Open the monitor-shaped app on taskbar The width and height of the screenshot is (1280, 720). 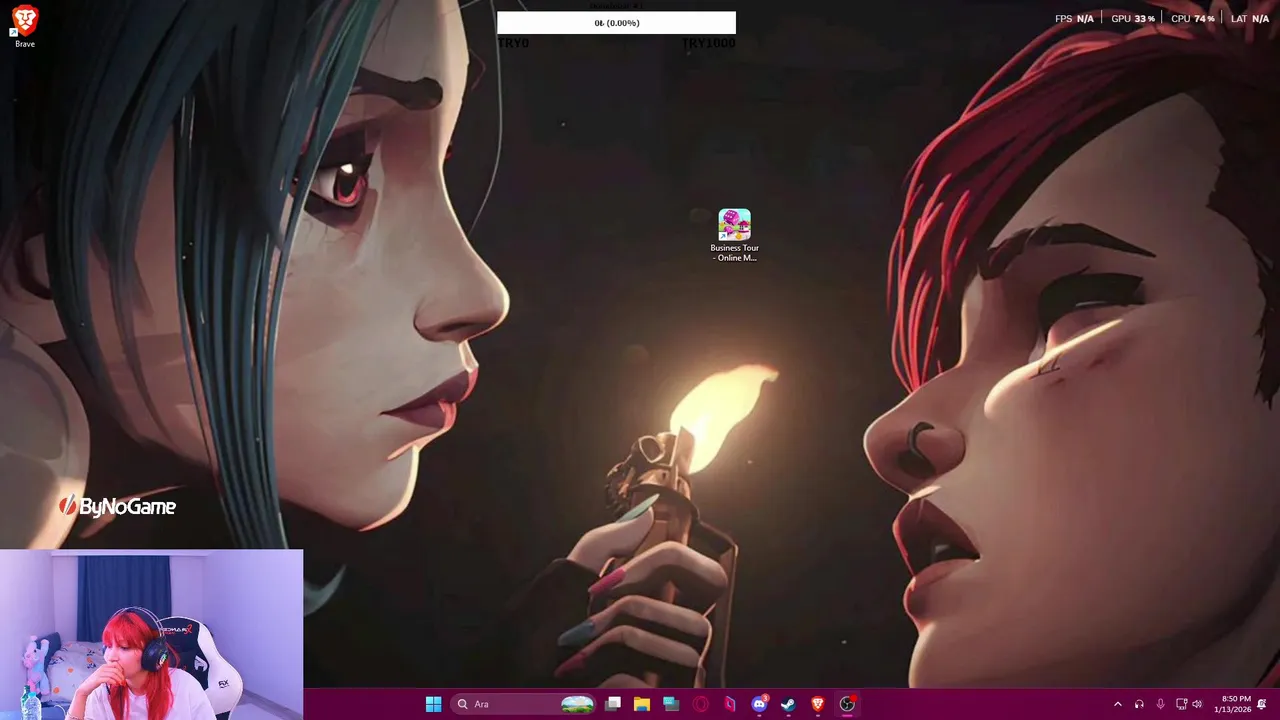tap(671, 704)
